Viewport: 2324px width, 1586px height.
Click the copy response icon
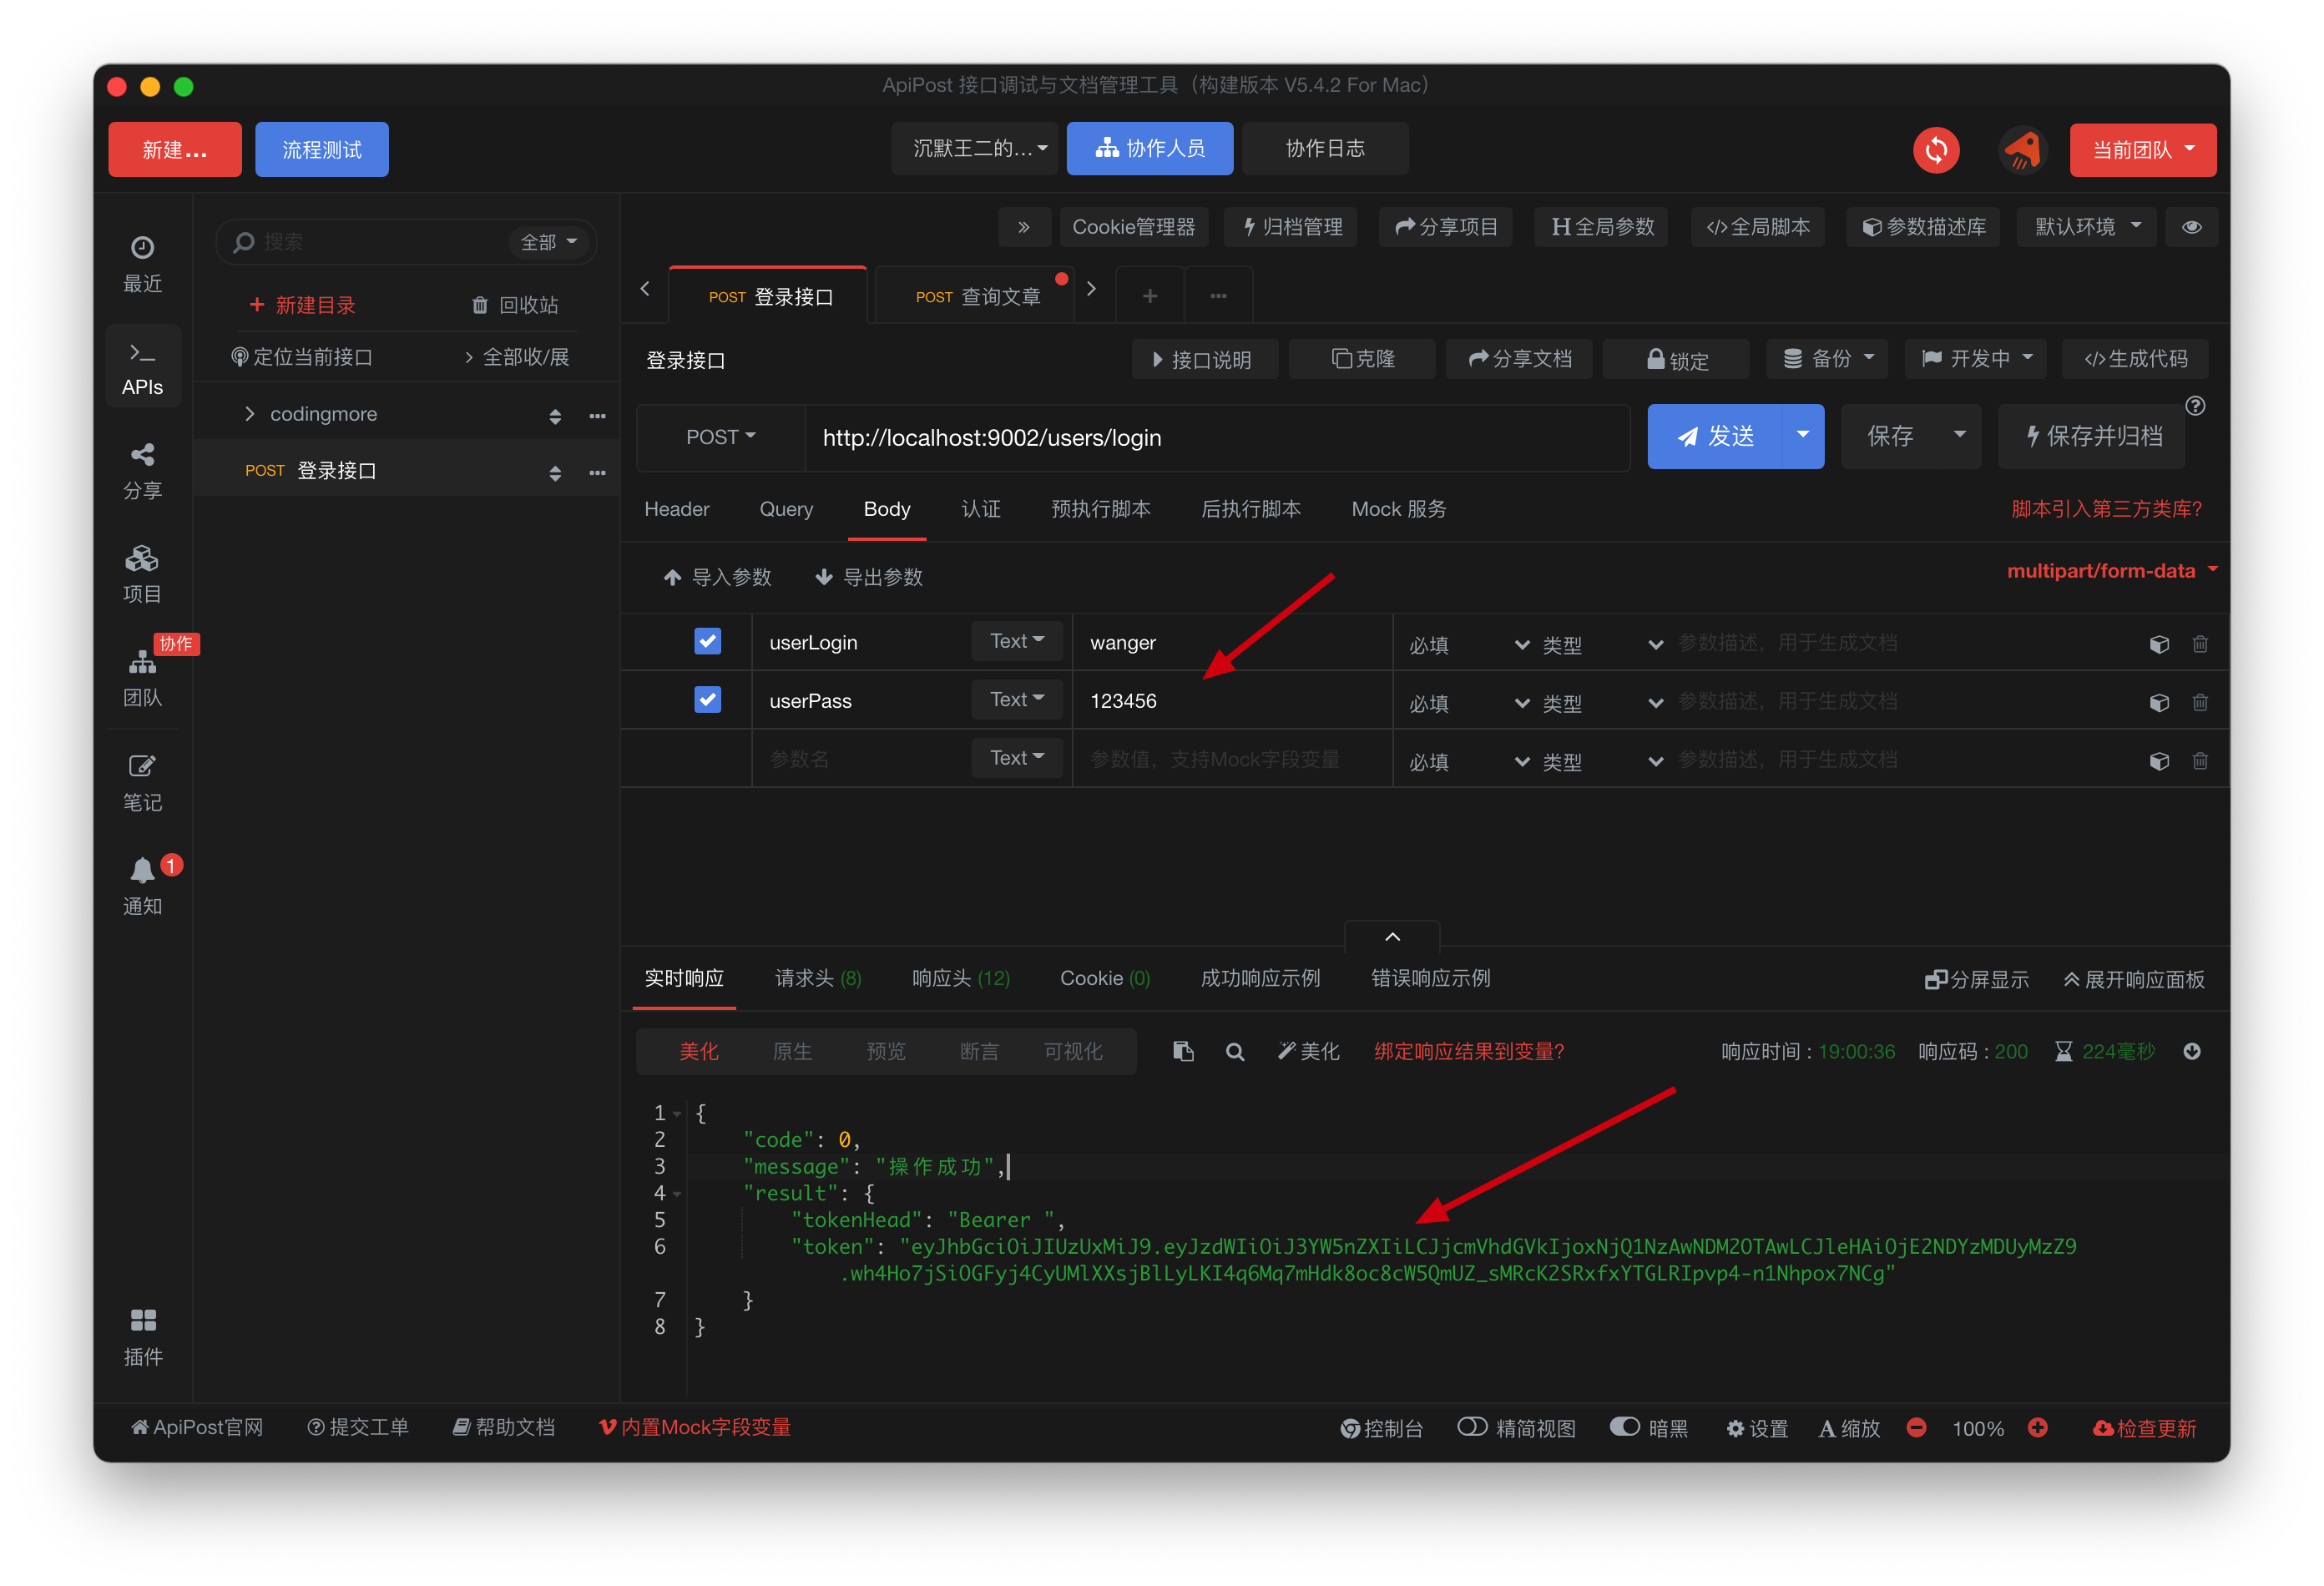pos(1183,1051)
